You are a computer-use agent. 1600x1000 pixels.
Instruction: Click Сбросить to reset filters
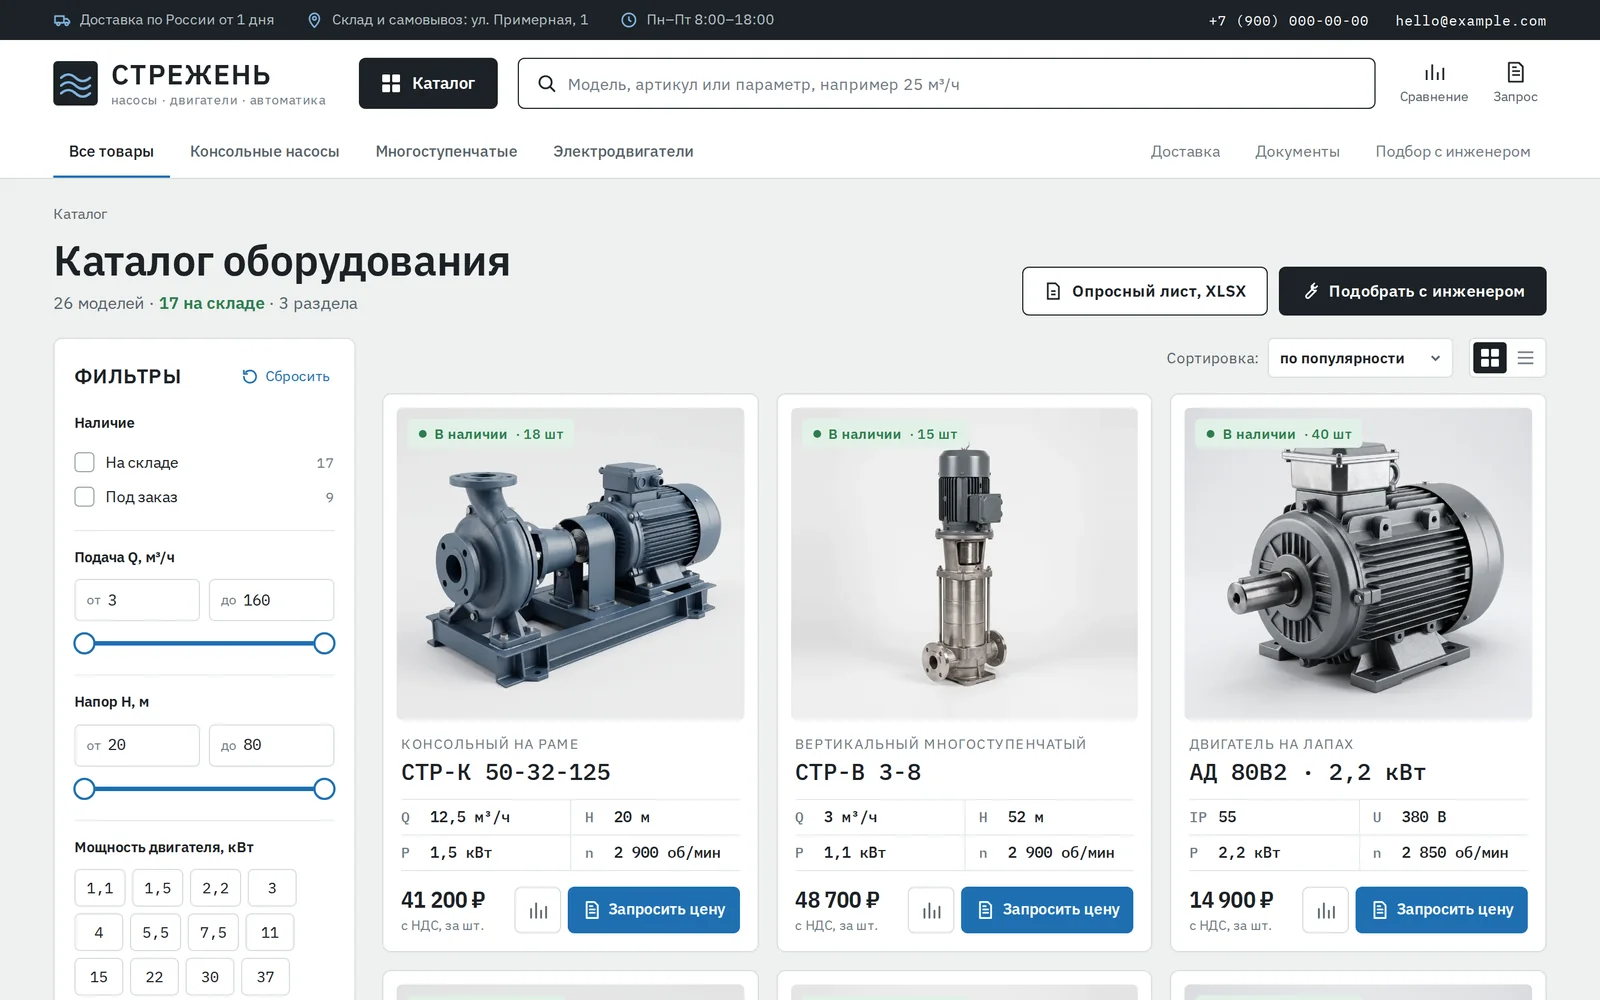coord(286,376)
